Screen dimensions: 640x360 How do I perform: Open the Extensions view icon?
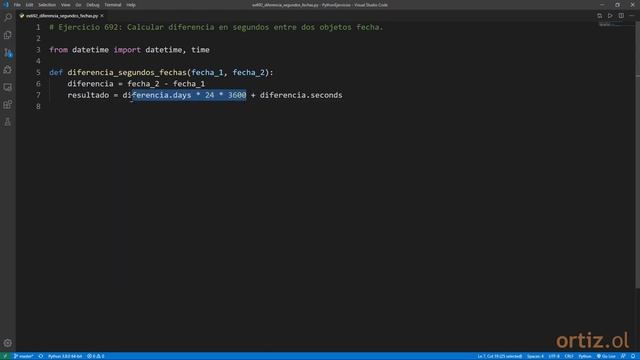(x=8, y=104)
